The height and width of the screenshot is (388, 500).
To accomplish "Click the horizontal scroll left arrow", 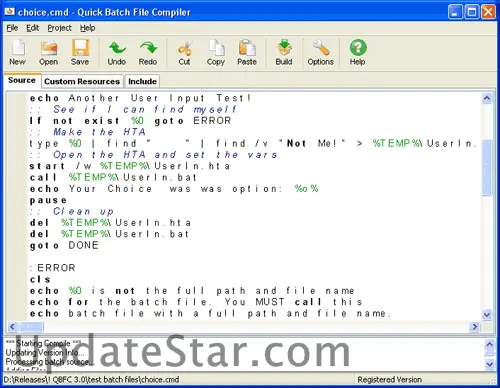I will click(12, 327).
